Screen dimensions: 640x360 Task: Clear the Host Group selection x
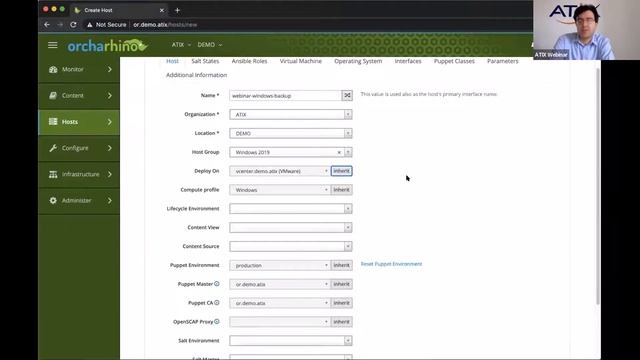pos(339,152)
